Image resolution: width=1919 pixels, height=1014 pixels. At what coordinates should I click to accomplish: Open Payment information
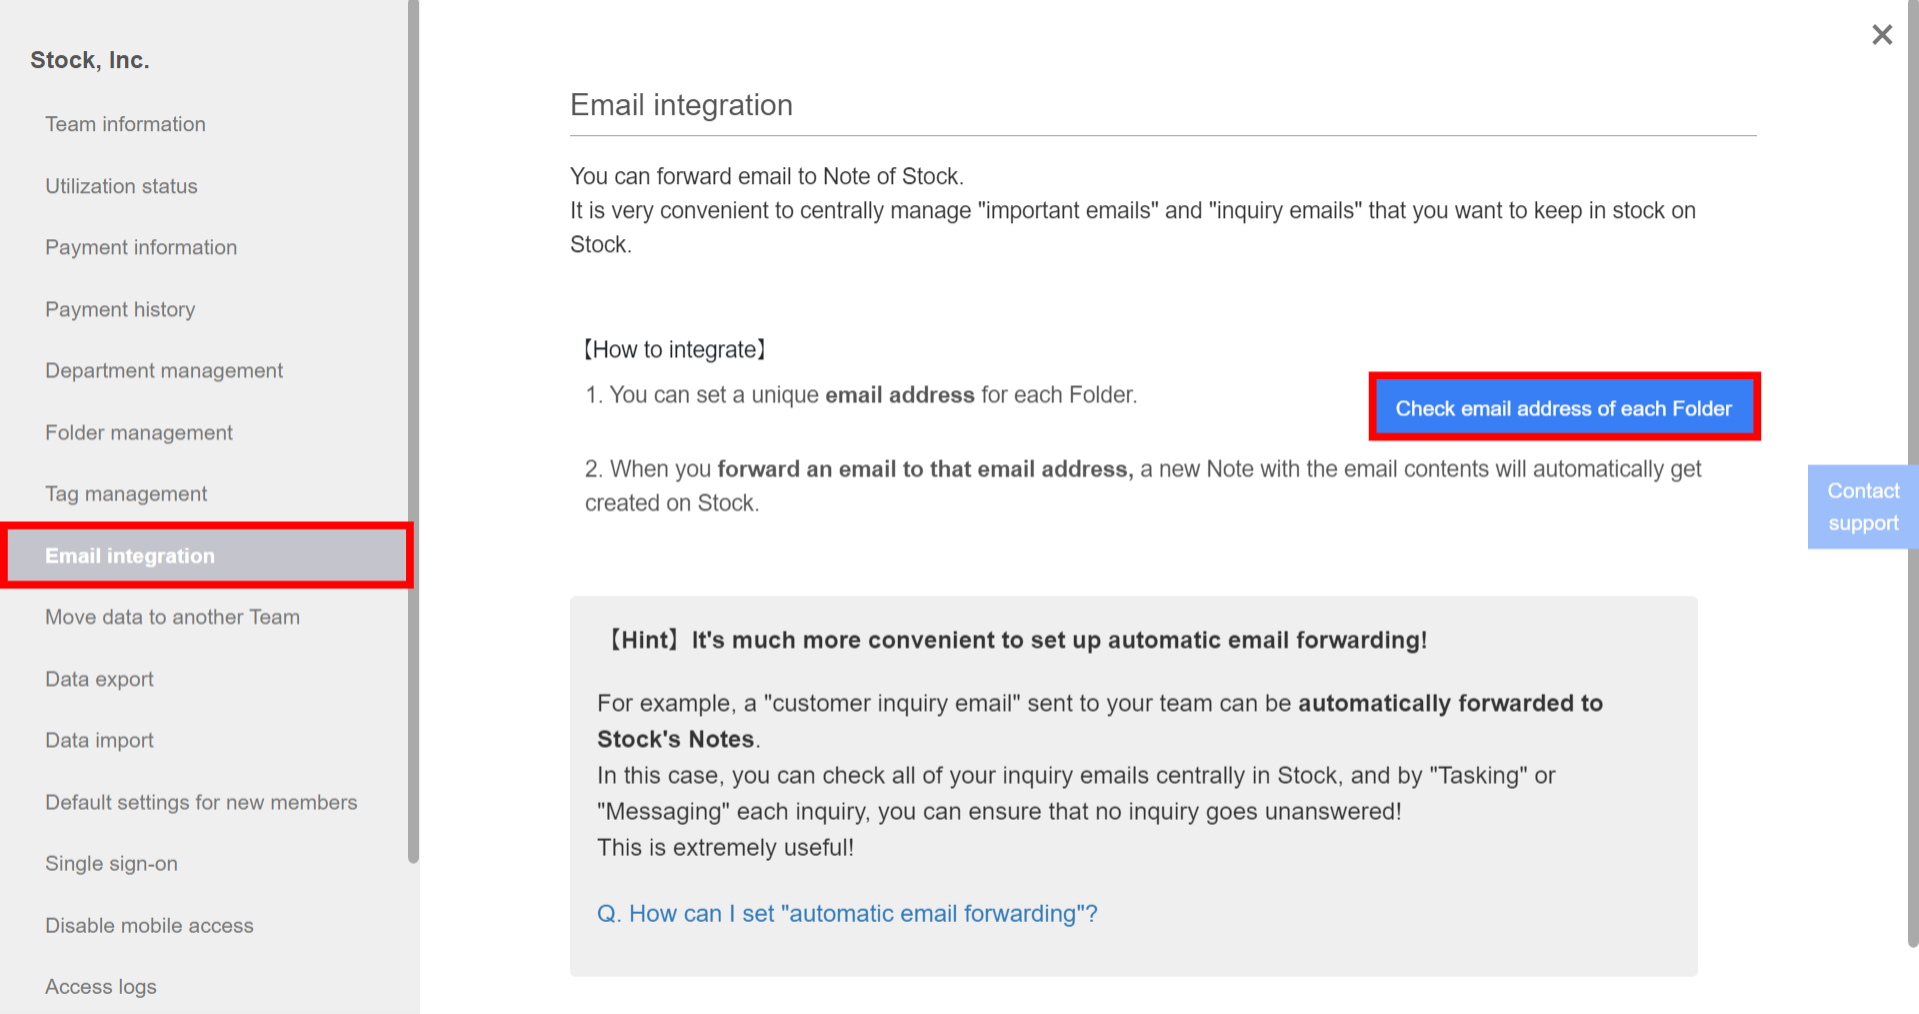coord(140,247)
